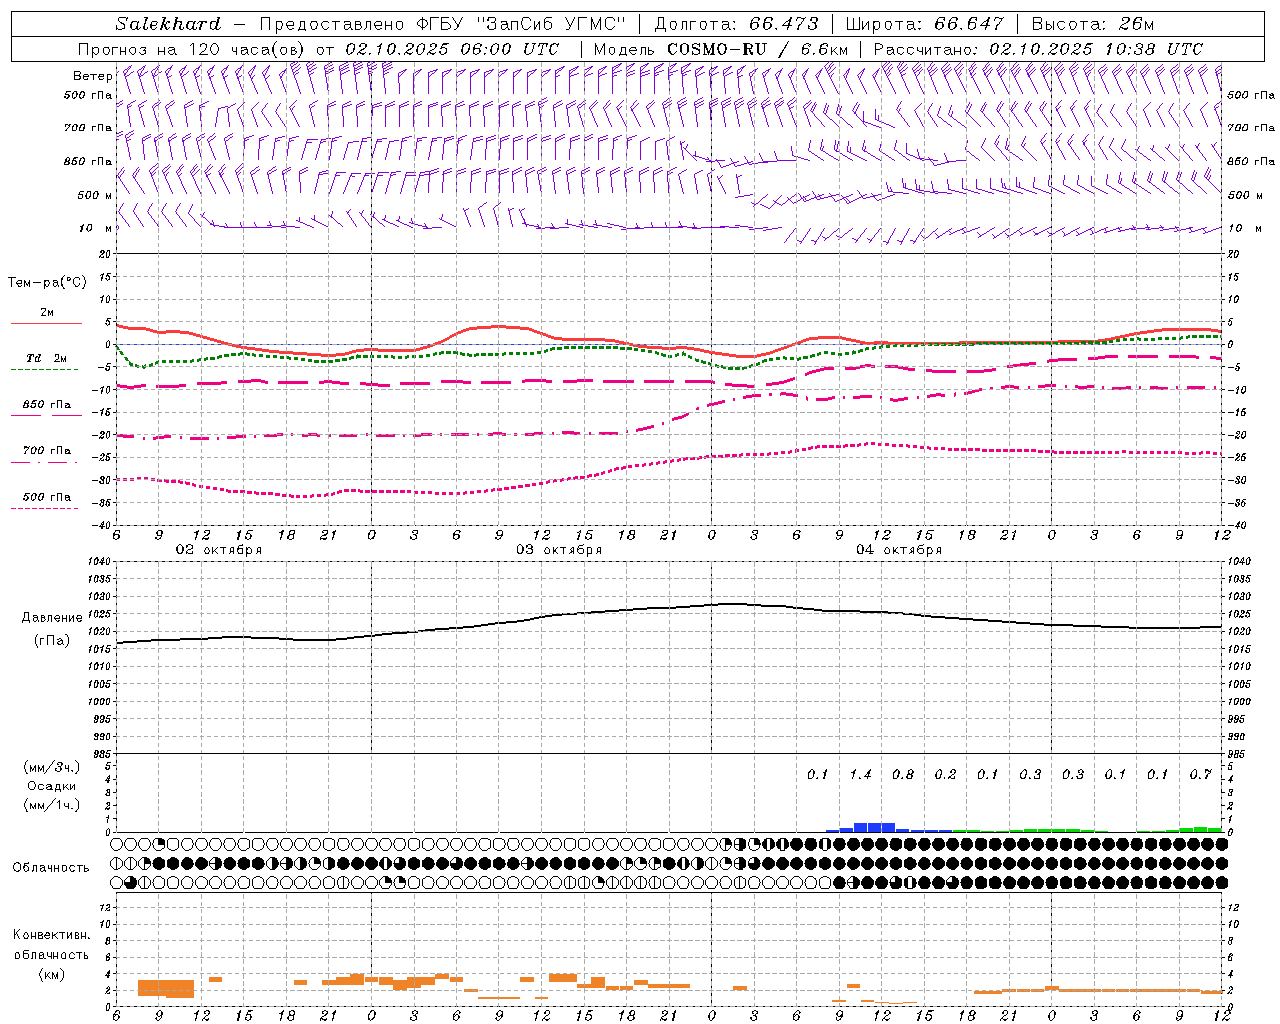Click the "Облачность" cloud cover label
This screenshot has height=1024, width=1280.
click(51, 868)
